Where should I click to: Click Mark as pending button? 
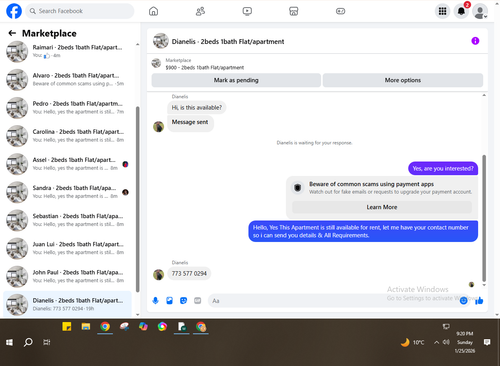236,80
